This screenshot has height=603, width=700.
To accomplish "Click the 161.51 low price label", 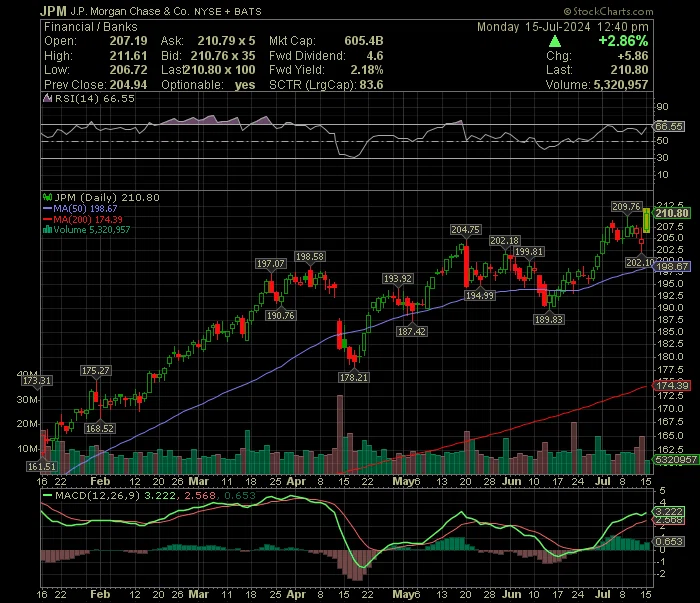I will point(42,467).
